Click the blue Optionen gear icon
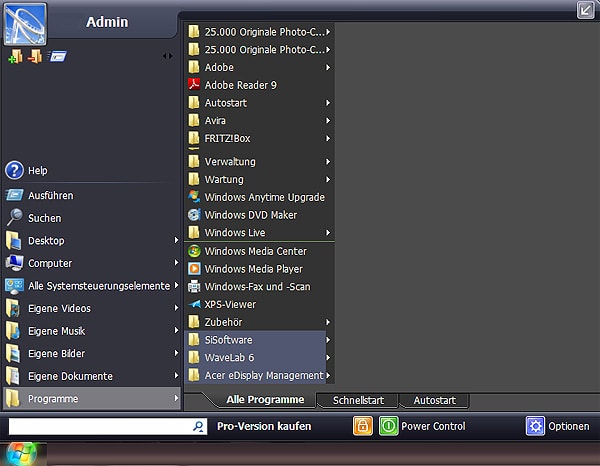The image size is (600, 466). point(535,426)
